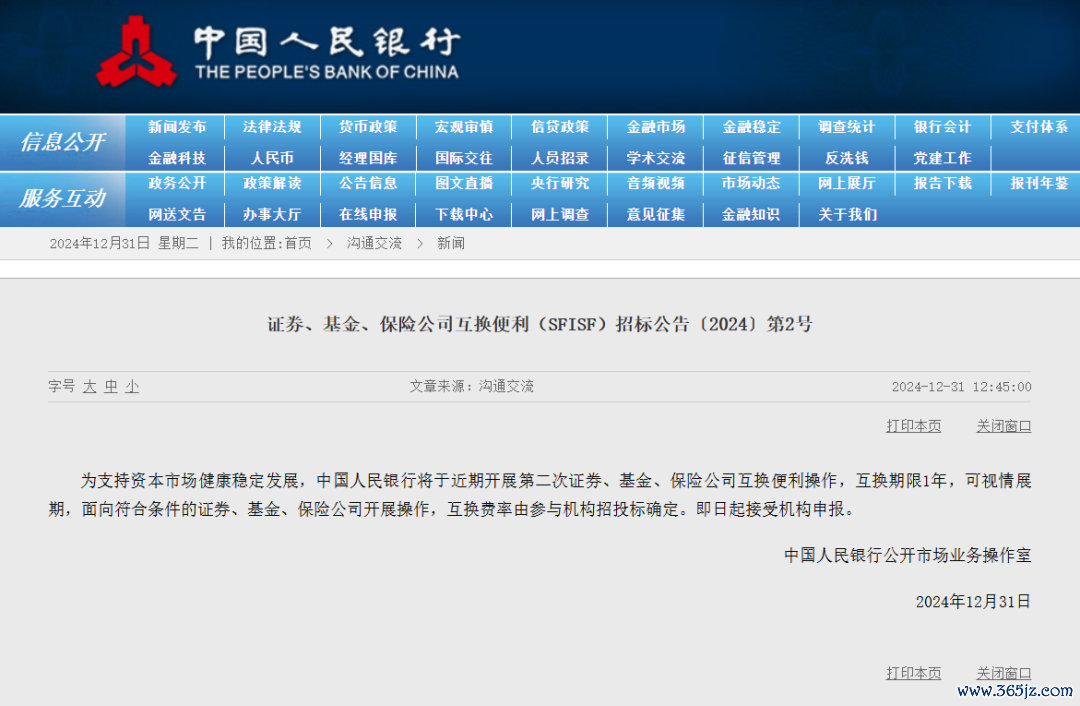Image resolution: width=1080 pixels, height=706 pixels.
Task: Click the People's Bank of China red logo
Action: pos(136,52)
